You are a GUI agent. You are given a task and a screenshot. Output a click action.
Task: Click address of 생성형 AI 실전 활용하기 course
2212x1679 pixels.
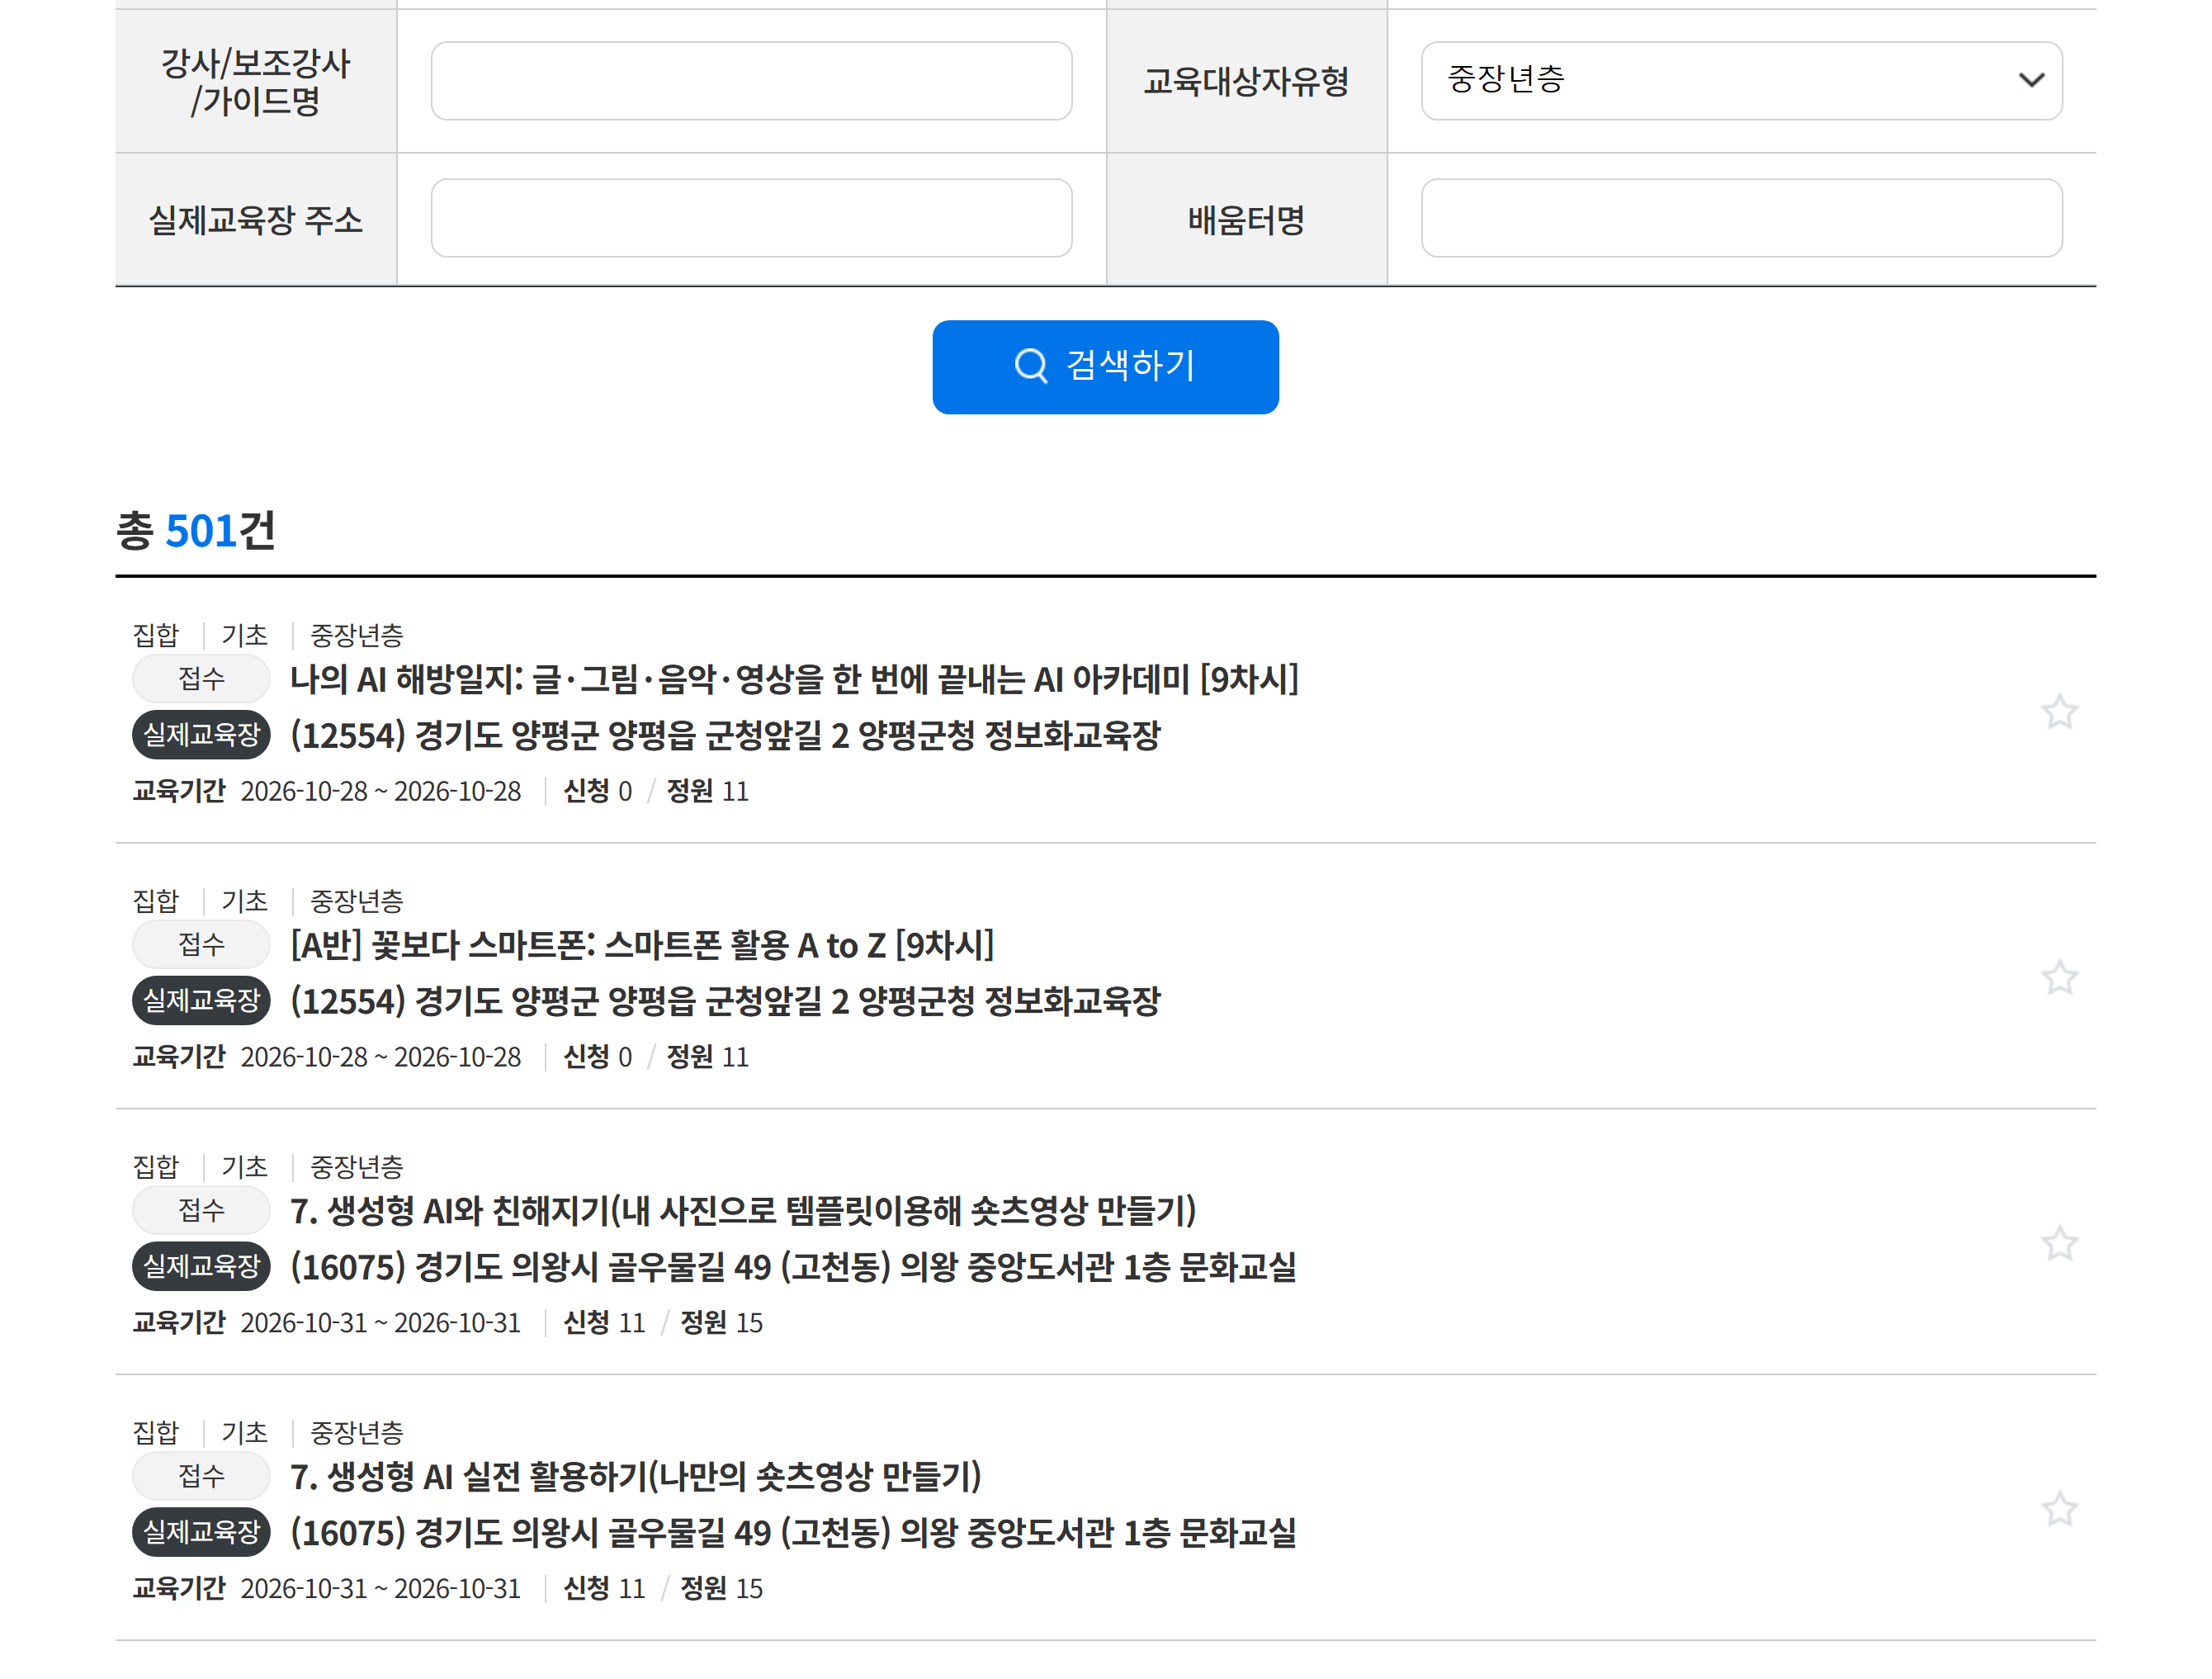click(x=793, y=1532)
